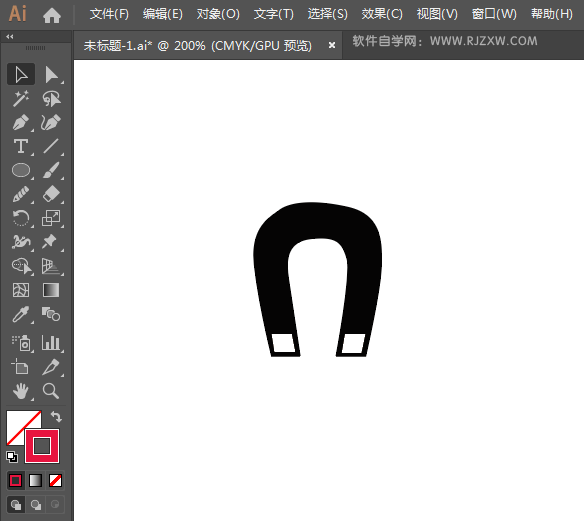Select the Magic Wand tool

click(x=21, y=98)
